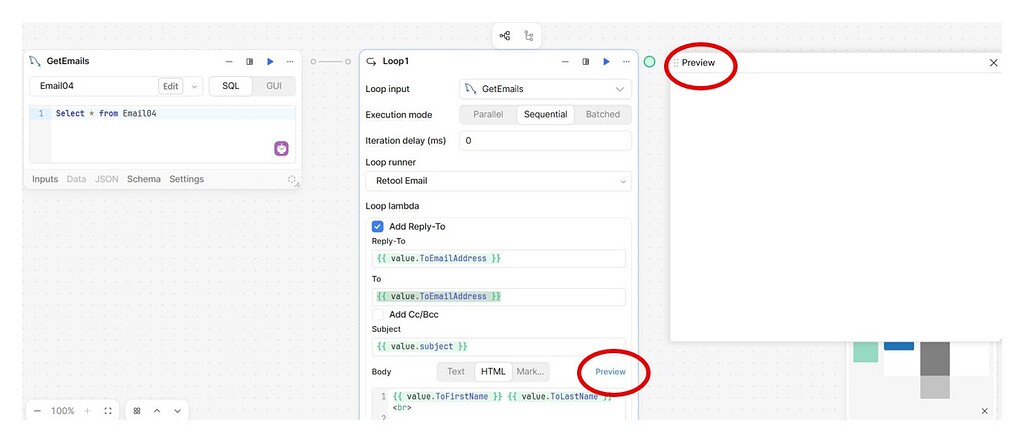Switch the query editor to GUI mode
Viewport: 1024px width, 446px height.
274,86
